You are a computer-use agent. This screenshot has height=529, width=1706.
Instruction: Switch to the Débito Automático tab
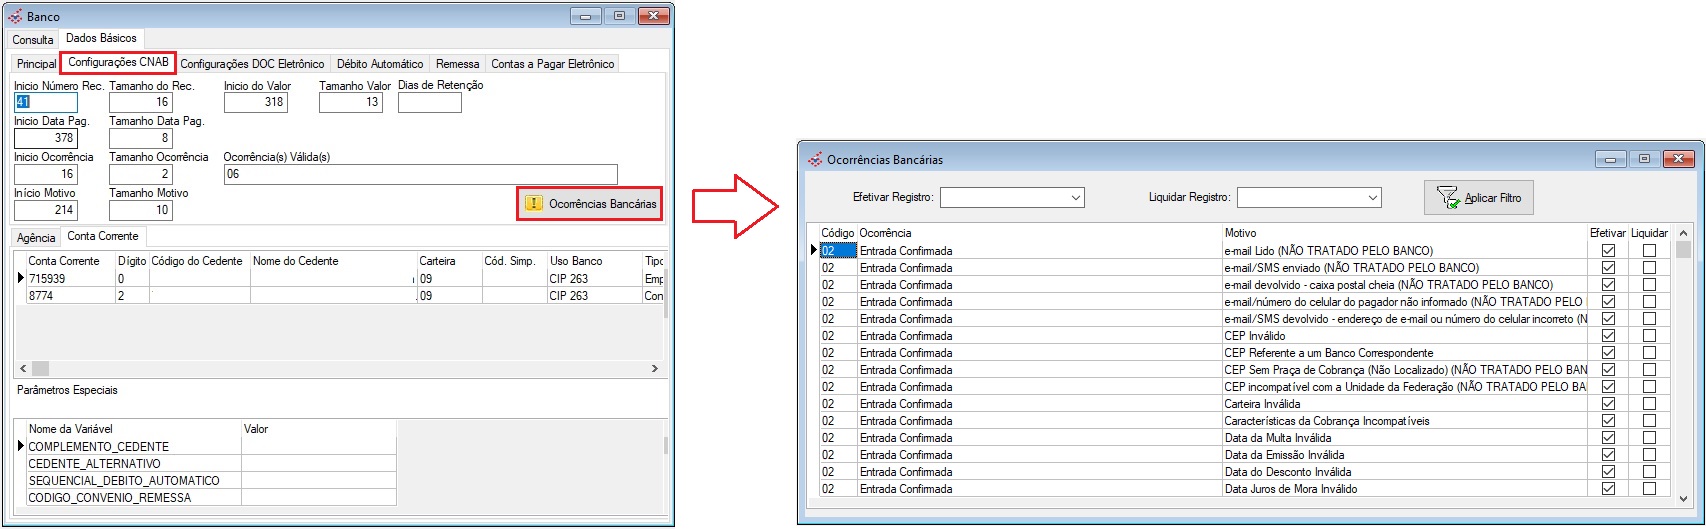(x=379, y=64)
